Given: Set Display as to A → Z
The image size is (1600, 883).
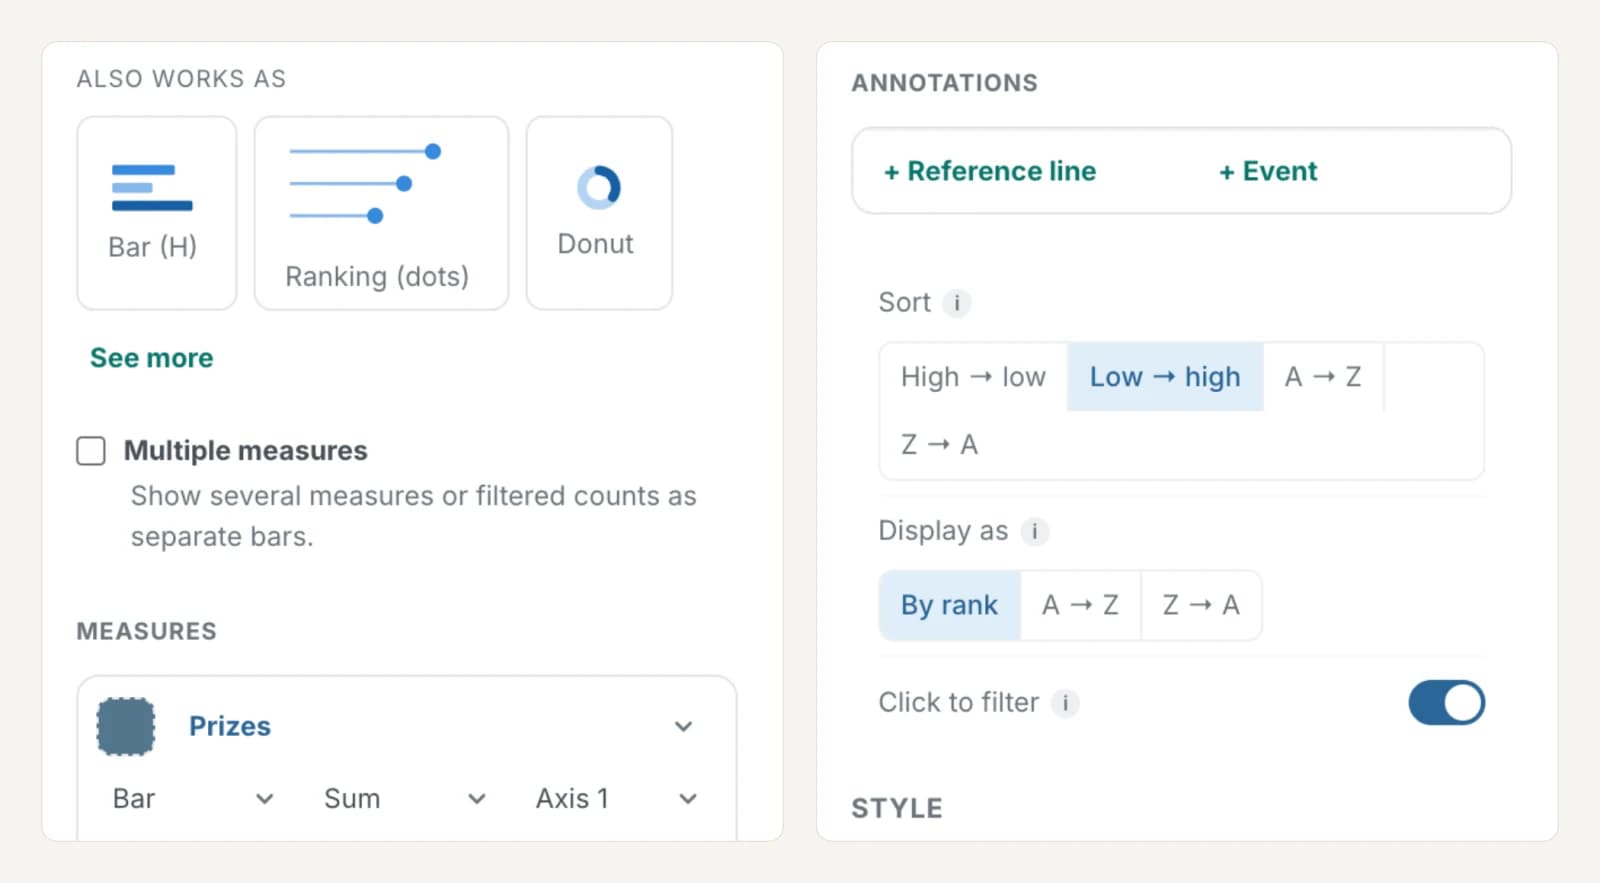Looking at the screenshot, I should (x=1080, y=605).
